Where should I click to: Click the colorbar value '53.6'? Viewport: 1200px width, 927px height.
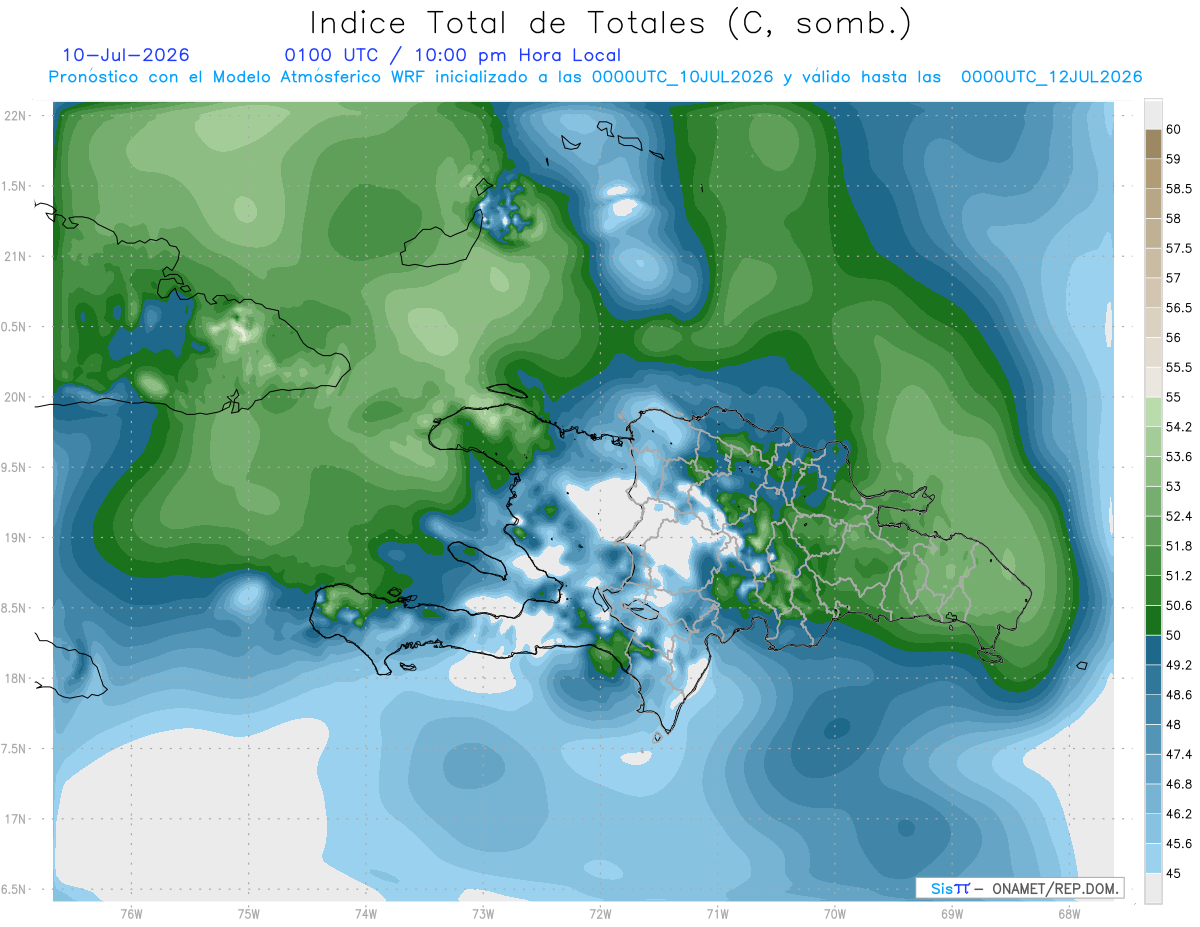[x=1178, y=457]
